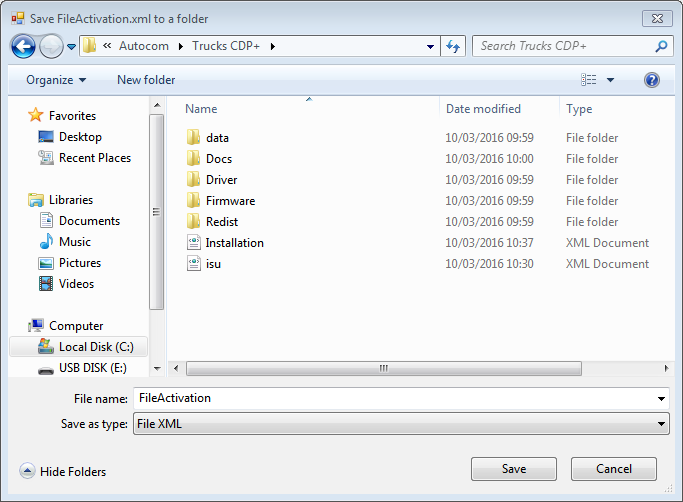Viewport: 683px width, 502px height.
Task: Click the Change your view icon
Action: (x=588, y=80)
